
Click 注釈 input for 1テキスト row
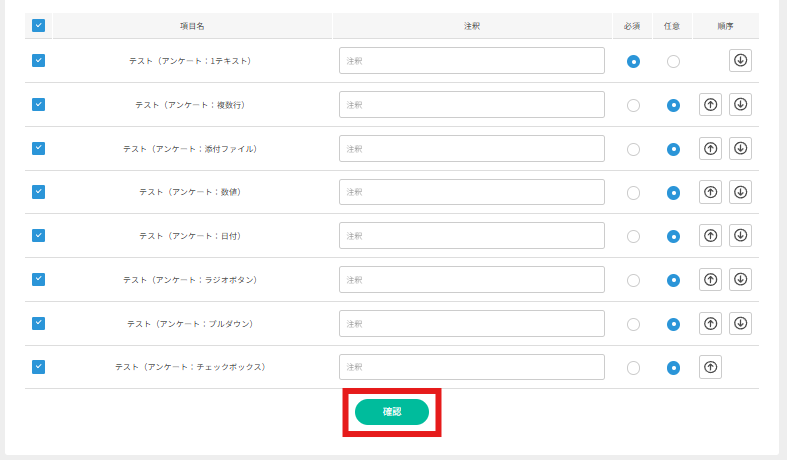click(471, 61)
